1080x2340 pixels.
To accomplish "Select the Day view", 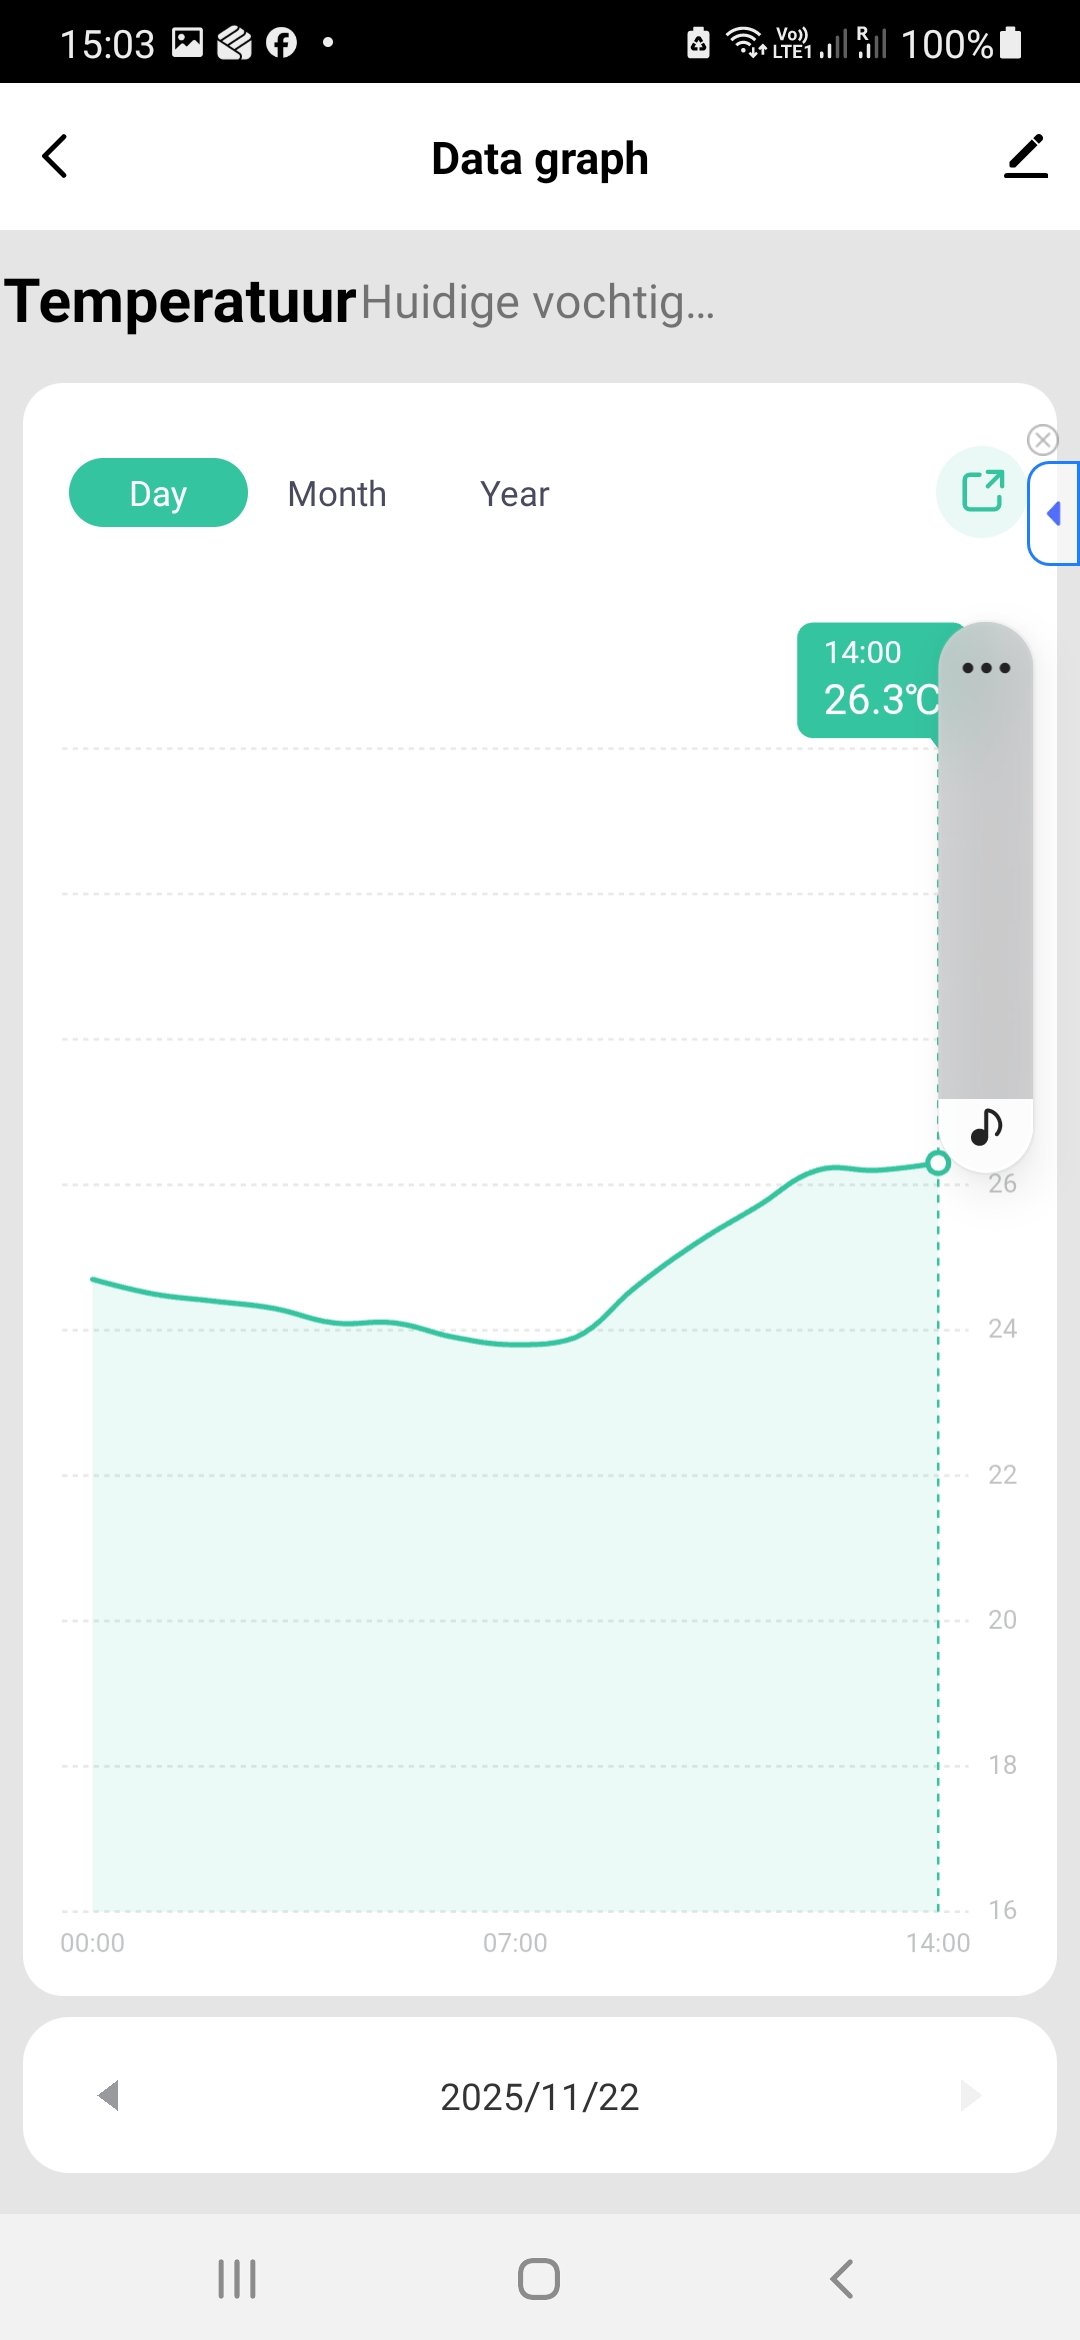I will 158,493.
